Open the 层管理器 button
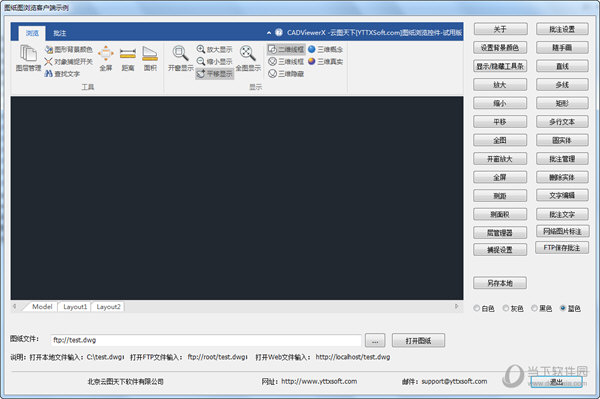The width and height of the screenshot is (600, 399). click(500, 233)
